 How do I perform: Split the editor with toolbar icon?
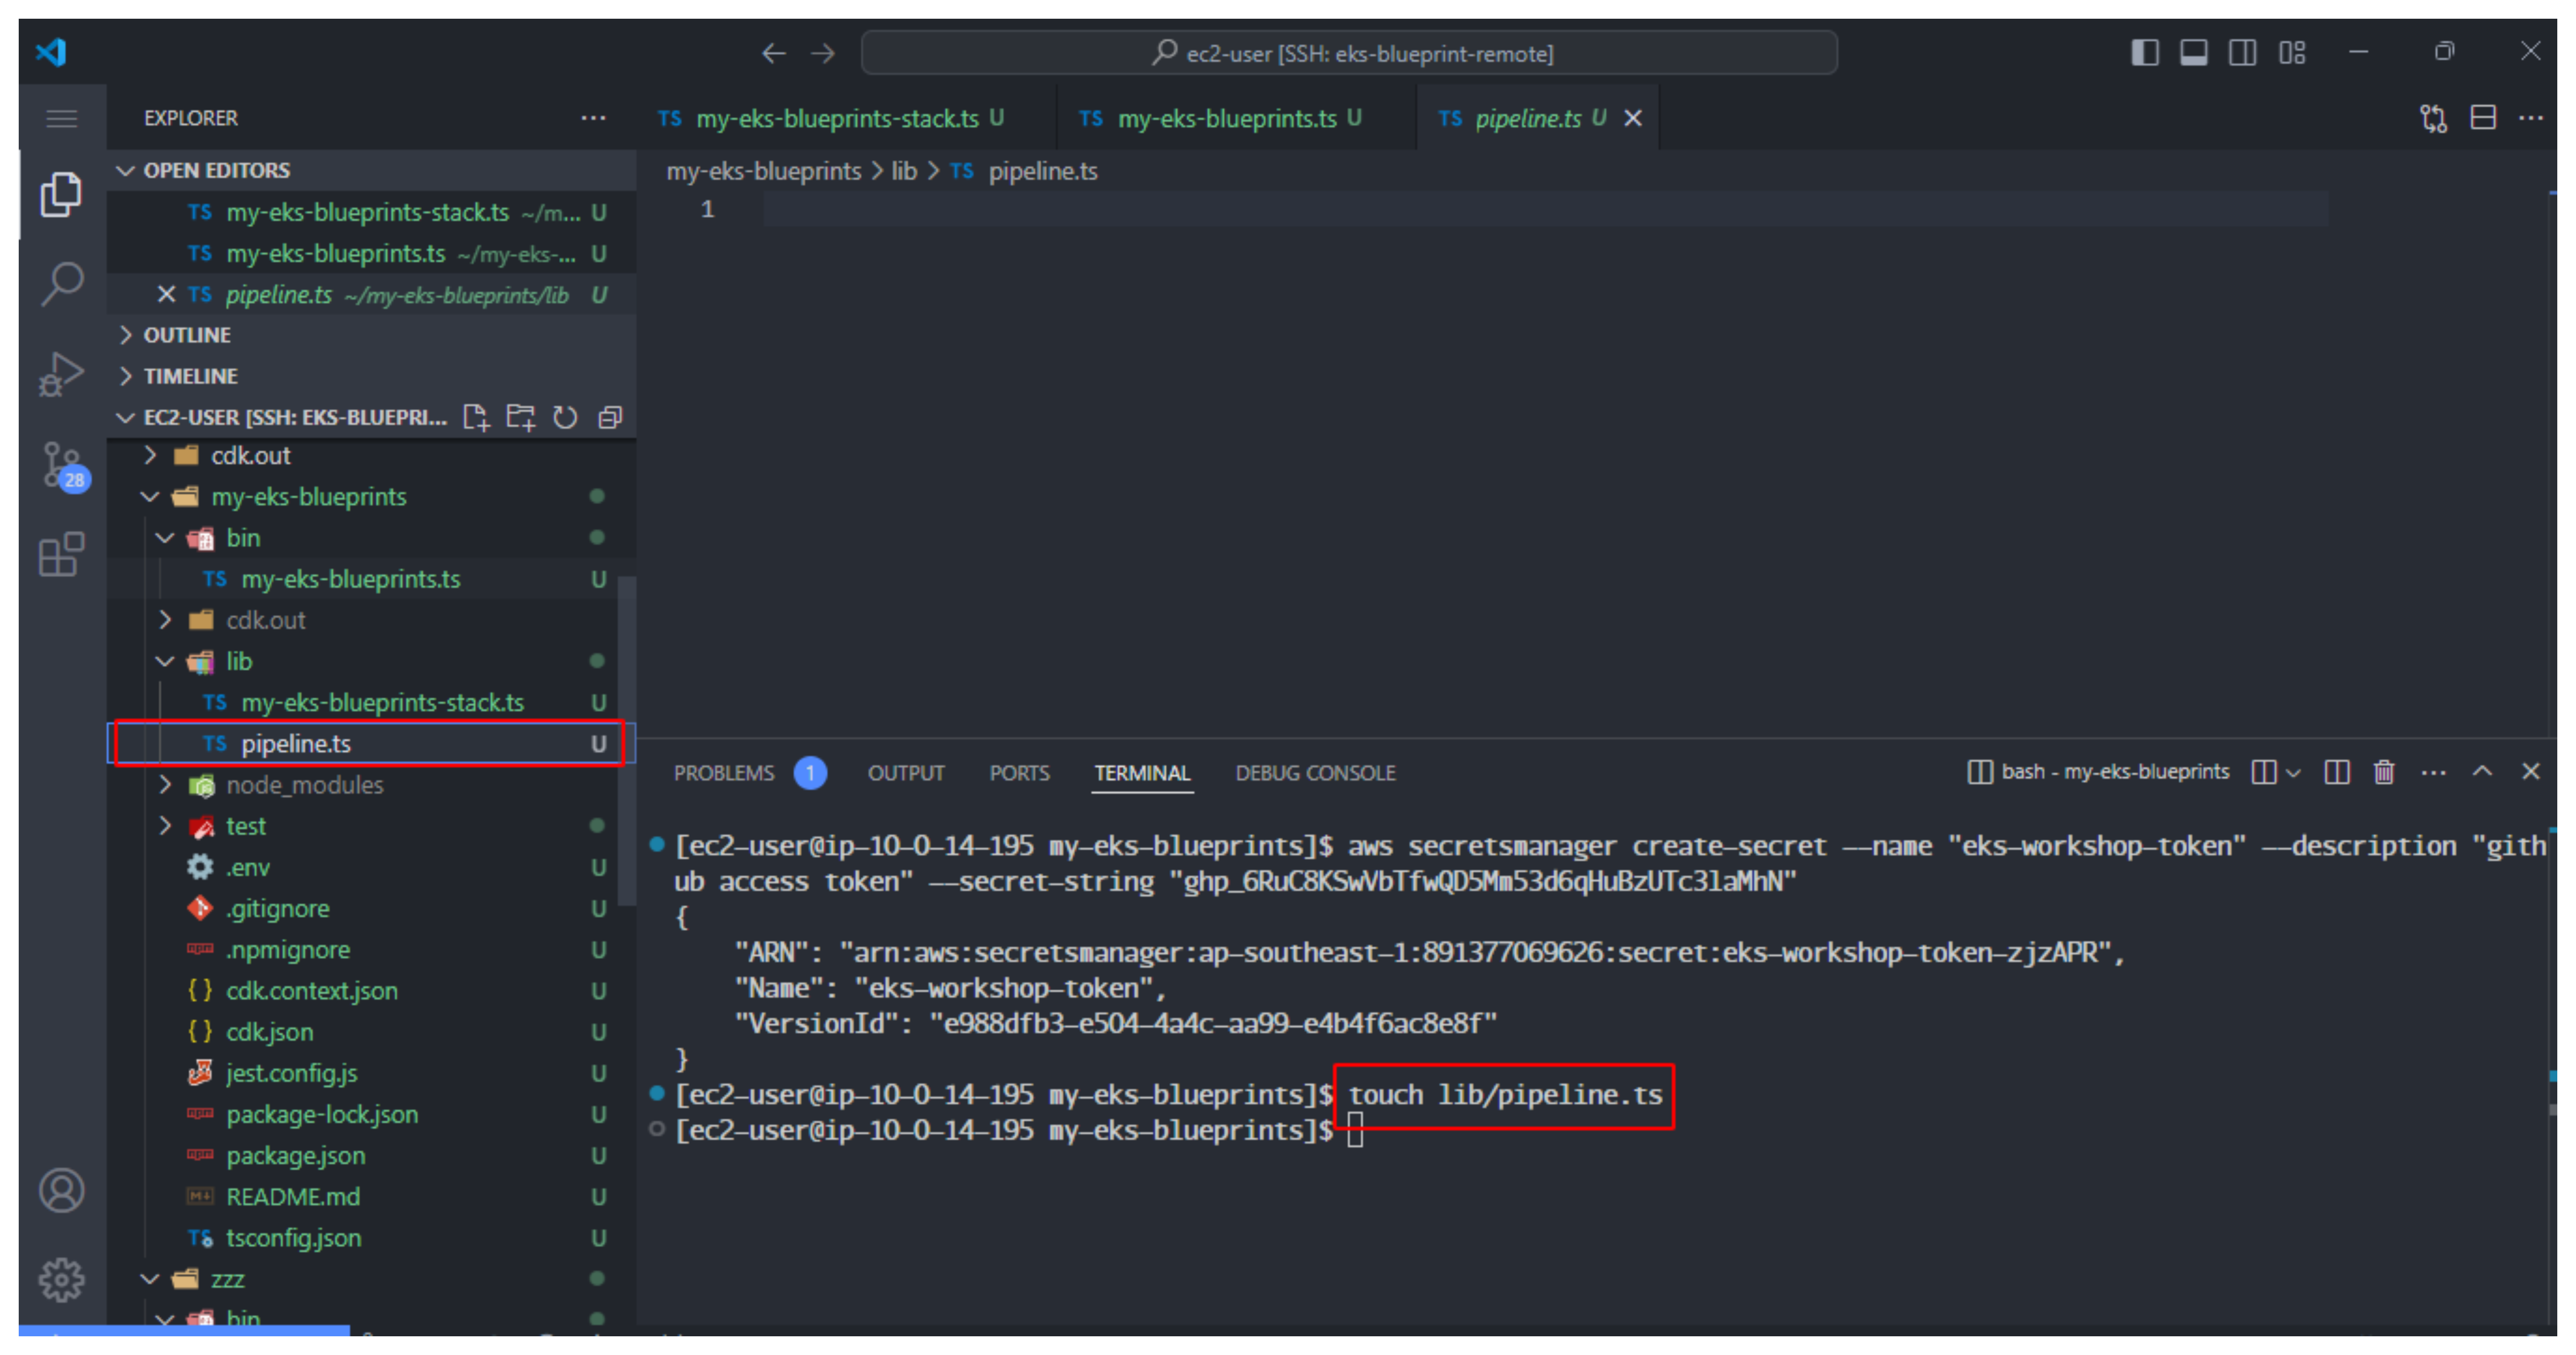(x=2483, y=119)
